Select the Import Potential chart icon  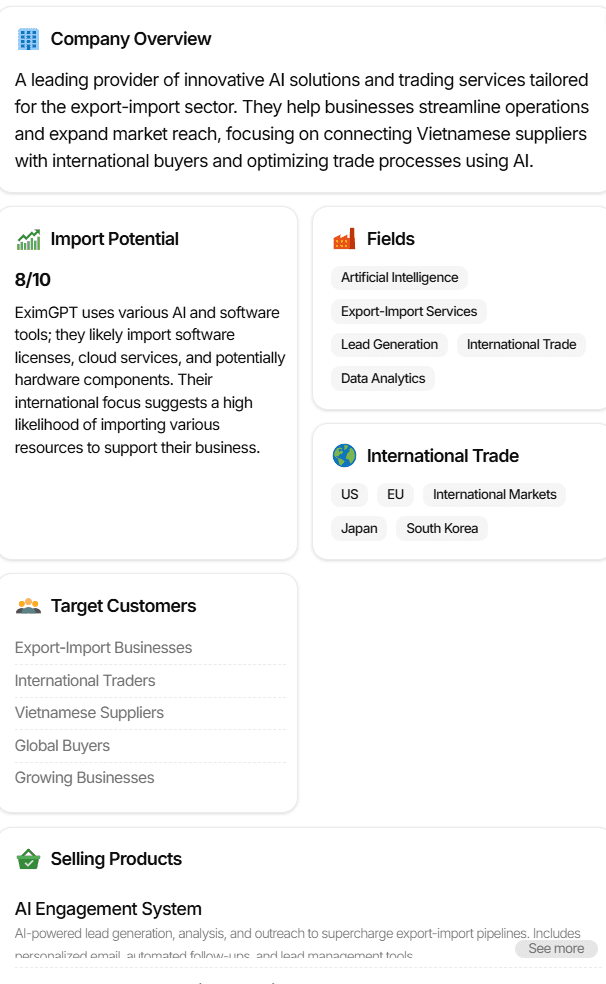(x=27, y=239)
